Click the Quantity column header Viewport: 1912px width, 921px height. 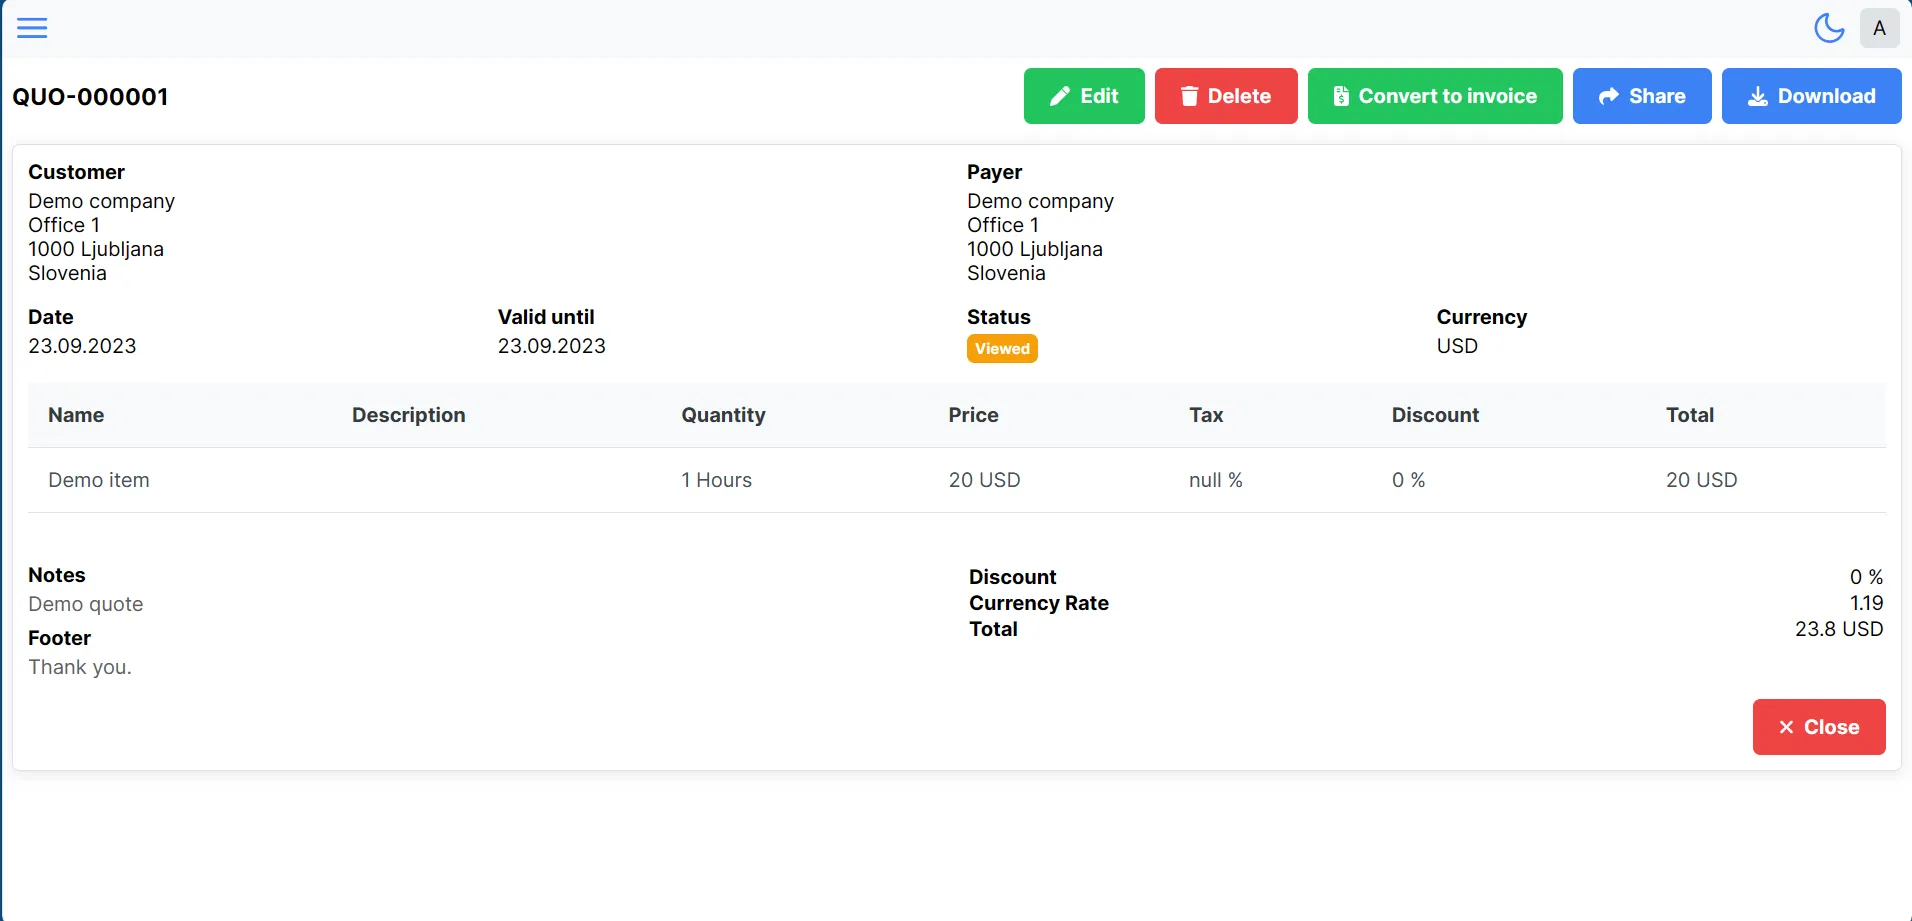click(723, 415)
